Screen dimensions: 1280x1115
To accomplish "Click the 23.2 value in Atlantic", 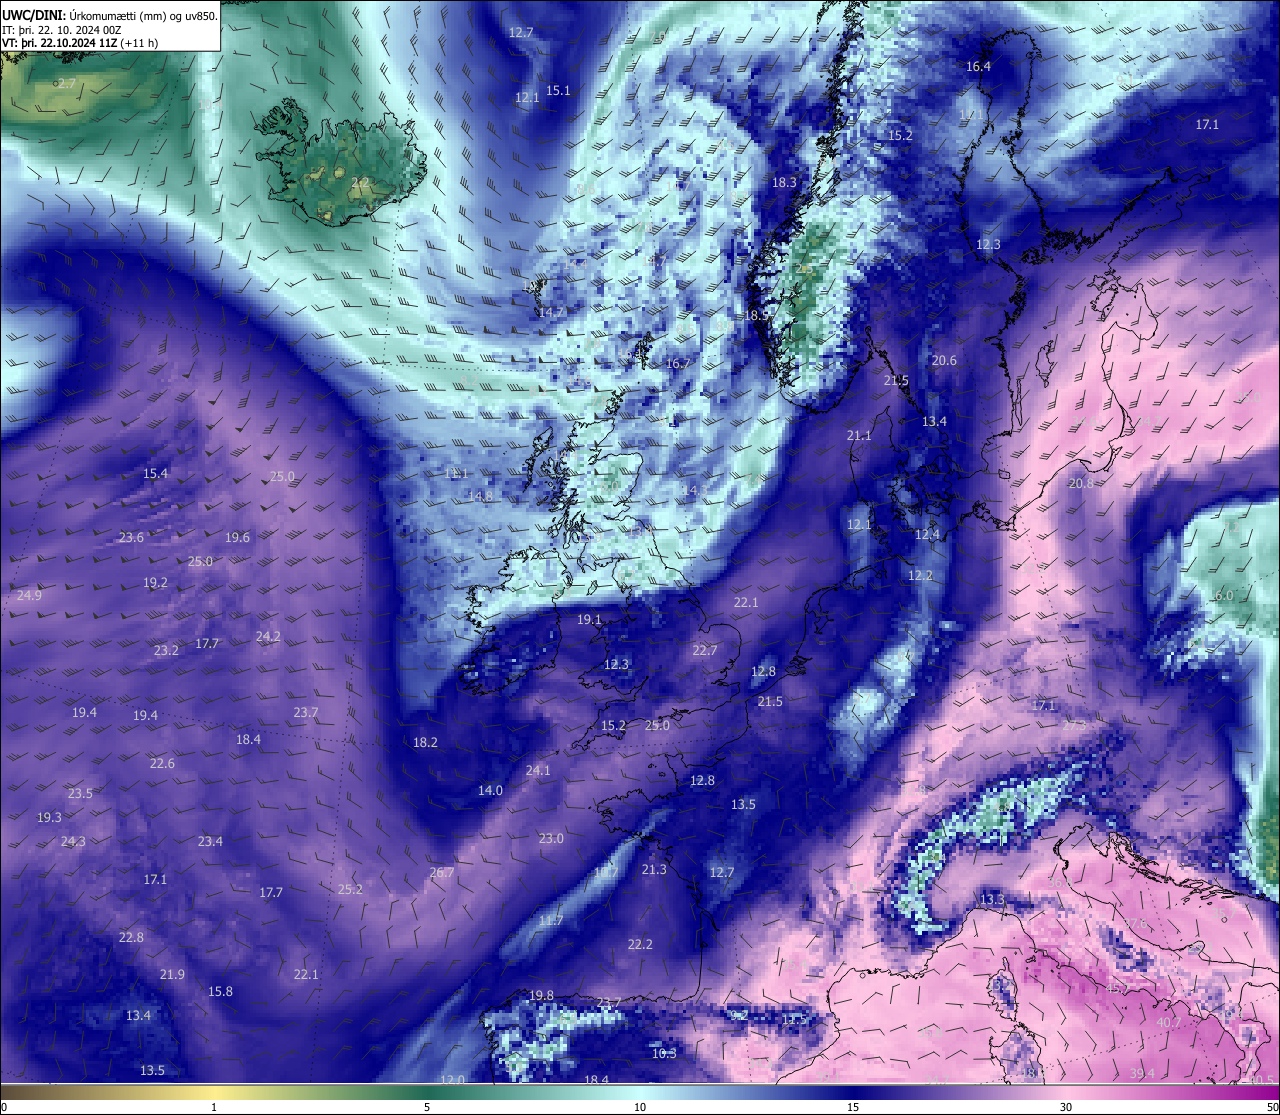I will [166, 650].
